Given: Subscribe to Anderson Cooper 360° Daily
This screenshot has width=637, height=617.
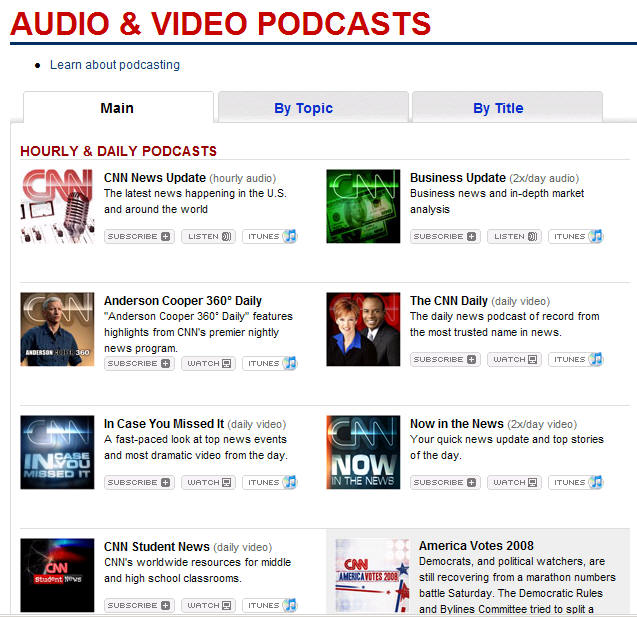Looking at the screenshot, I should tap(139, 363).
